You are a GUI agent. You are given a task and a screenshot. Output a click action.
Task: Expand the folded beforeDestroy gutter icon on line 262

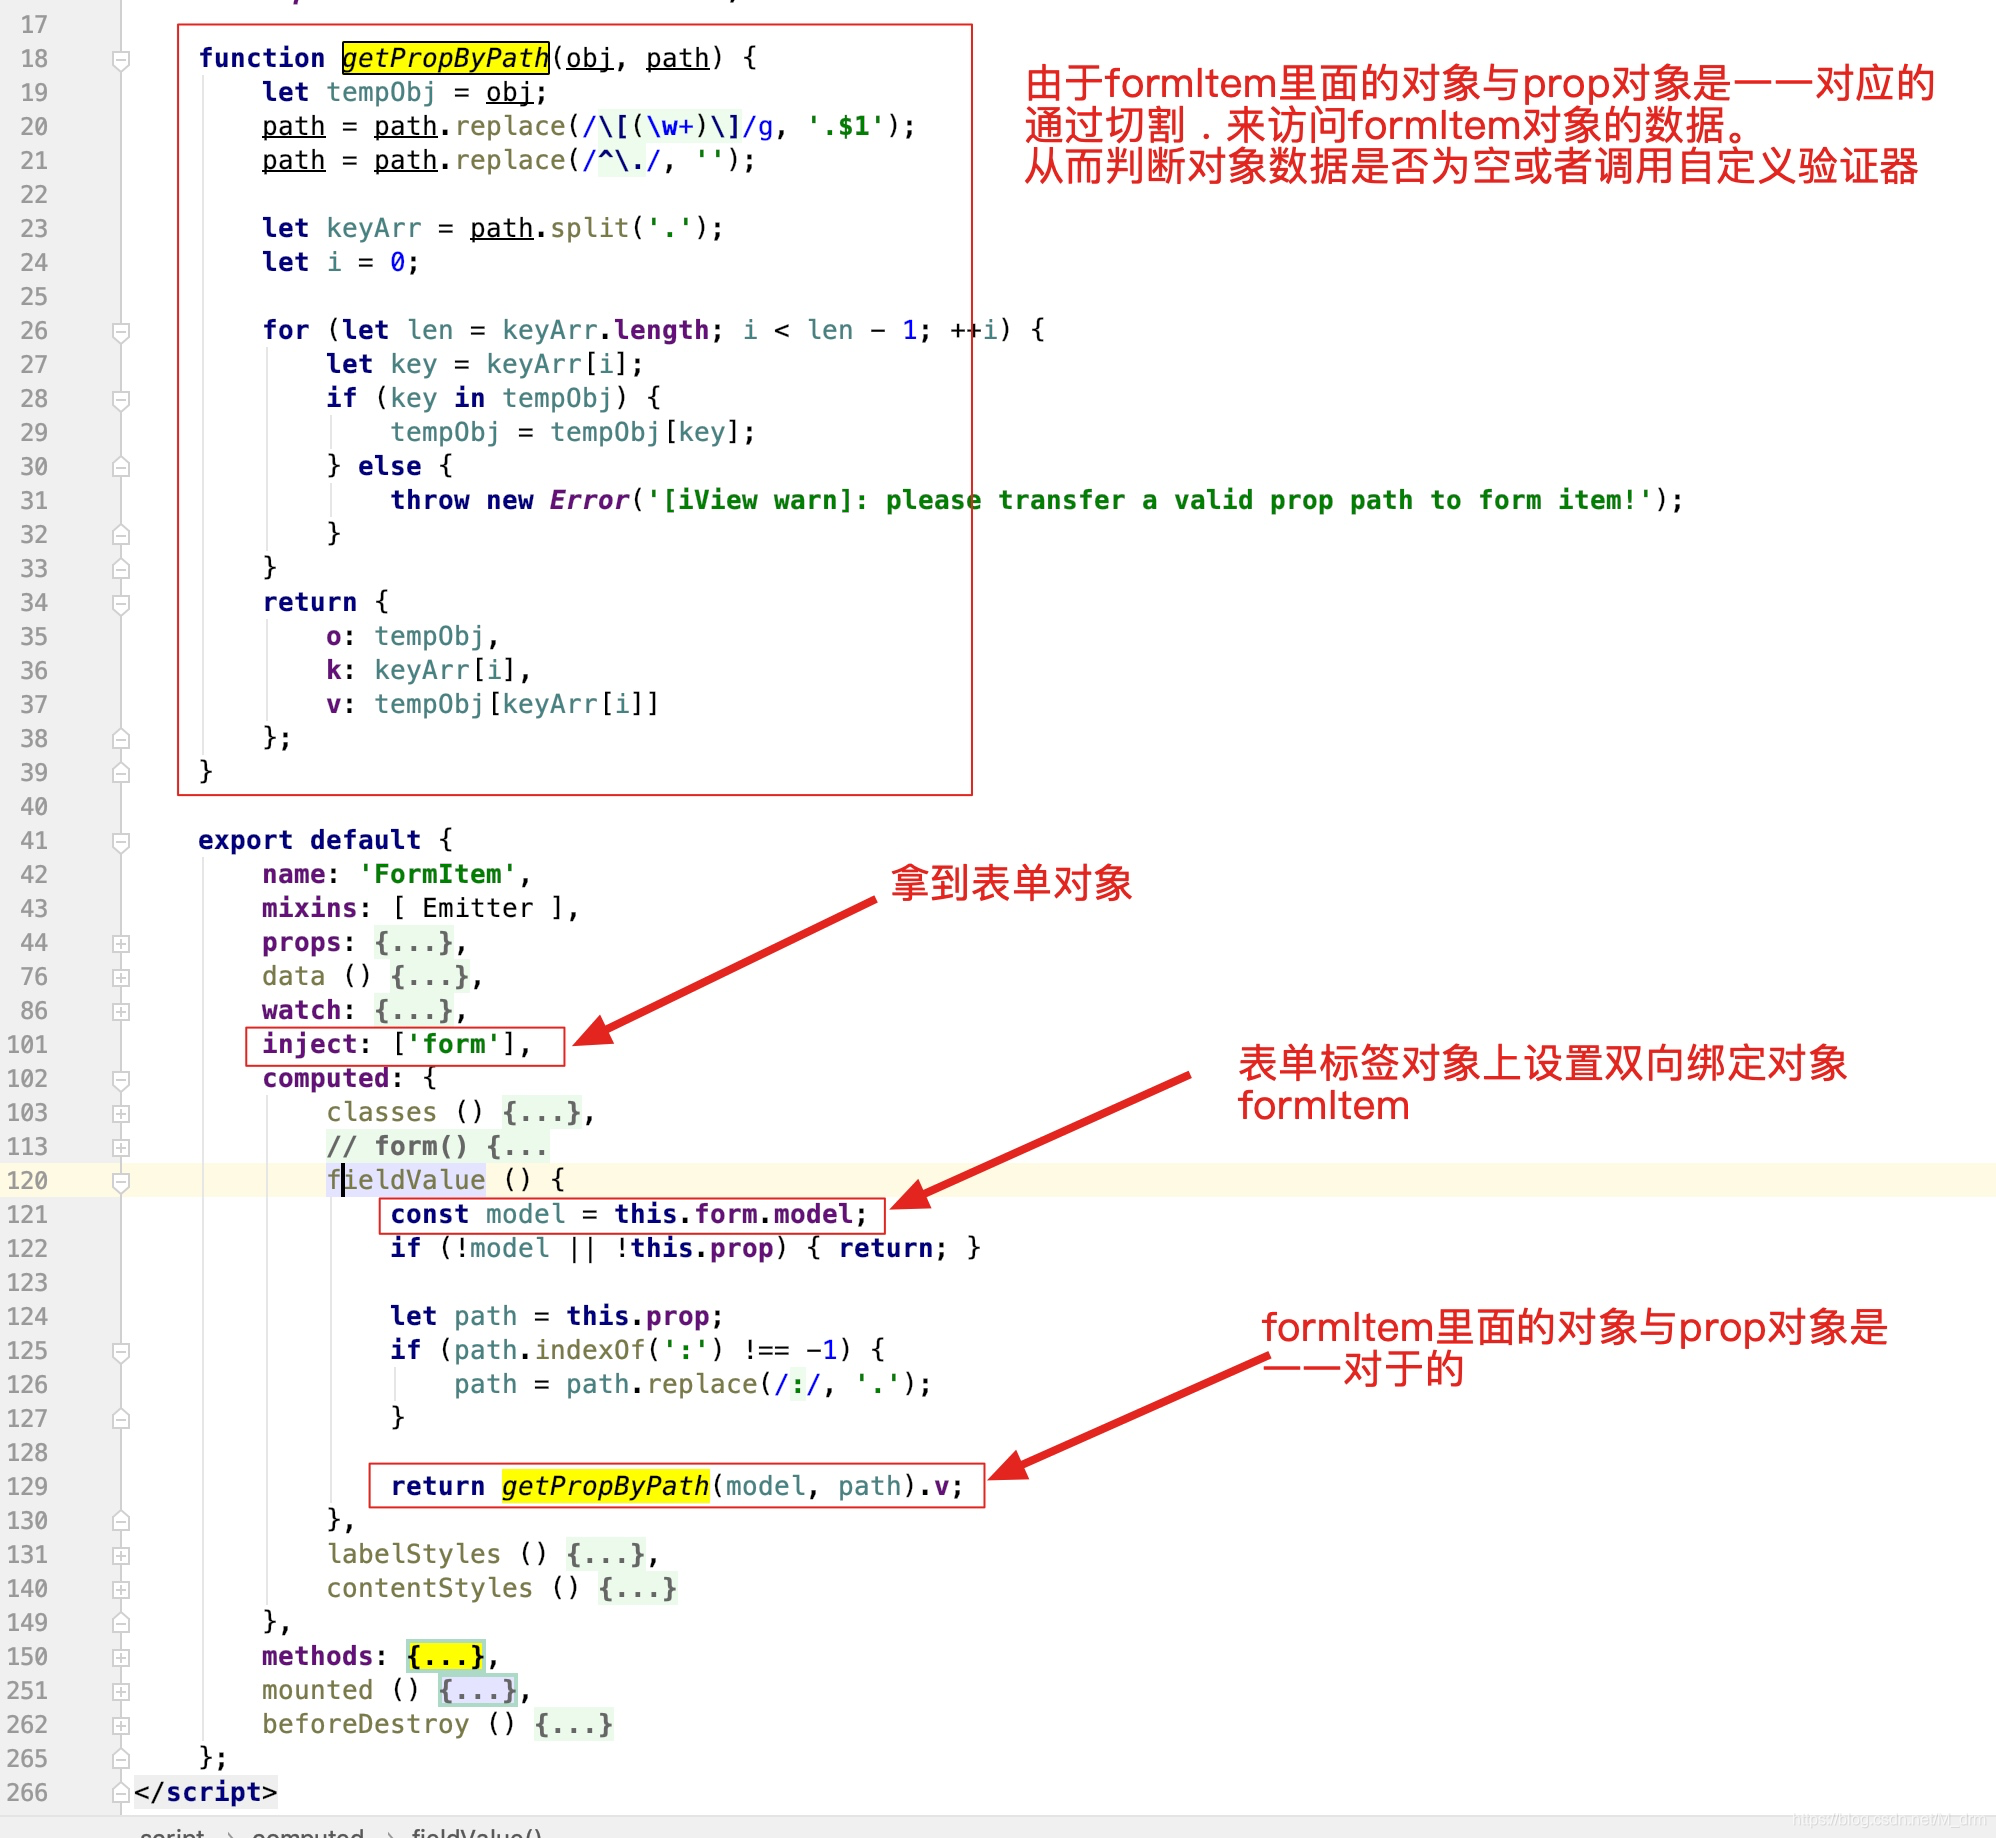pyautogui.click(x=121, y=1725)
